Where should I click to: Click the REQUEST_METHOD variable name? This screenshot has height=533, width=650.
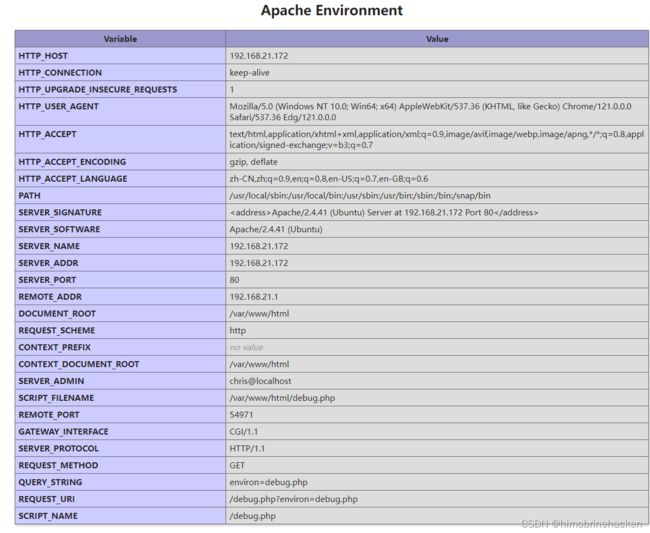tap(58, 465)
